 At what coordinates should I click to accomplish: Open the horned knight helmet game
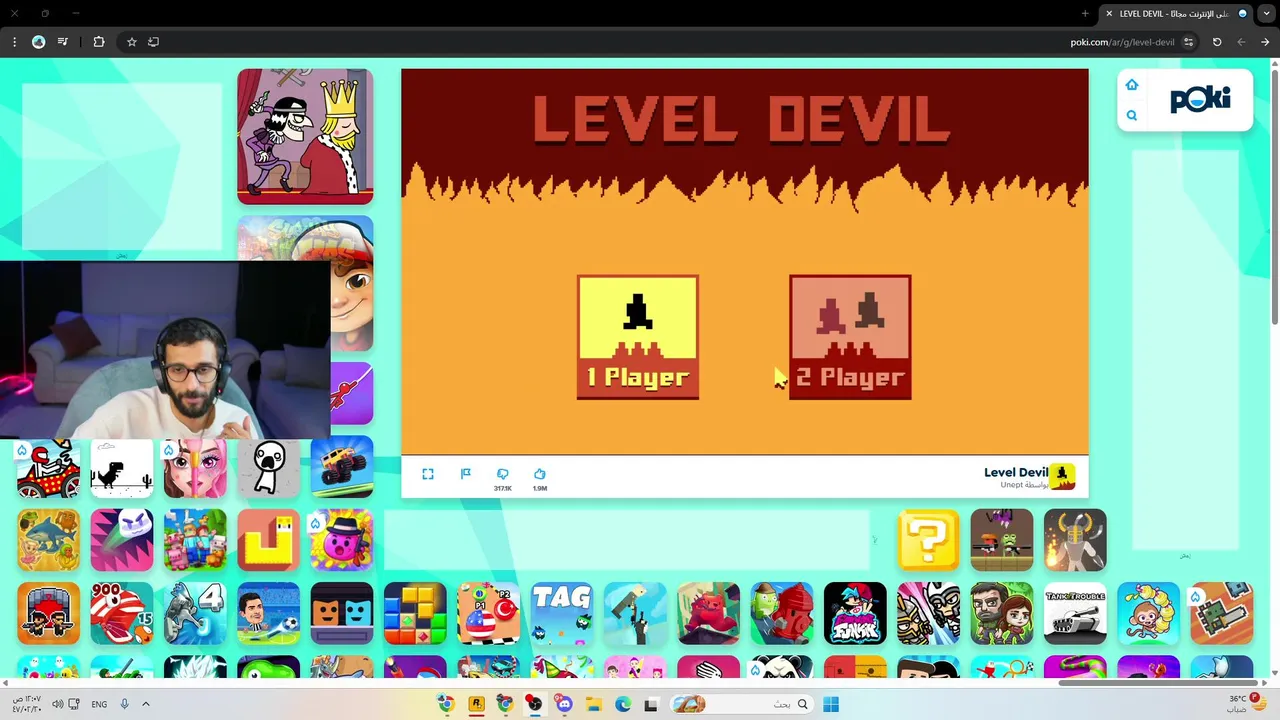[x=1075, y=540]
